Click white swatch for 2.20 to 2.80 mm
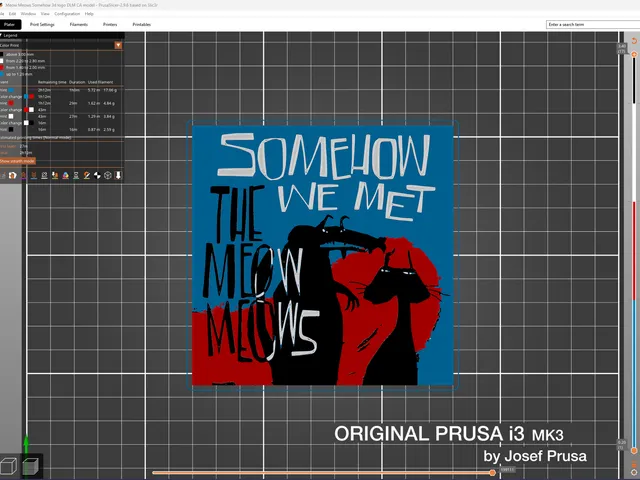This screenshot has height=480, width=640. click(2, 61)
